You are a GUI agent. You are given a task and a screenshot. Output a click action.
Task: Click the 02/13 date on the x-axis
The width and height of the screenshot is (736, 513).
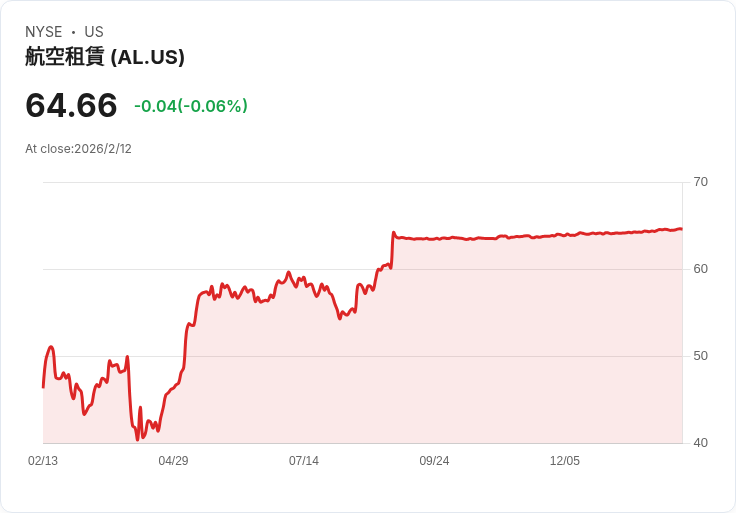click(43, 461)
